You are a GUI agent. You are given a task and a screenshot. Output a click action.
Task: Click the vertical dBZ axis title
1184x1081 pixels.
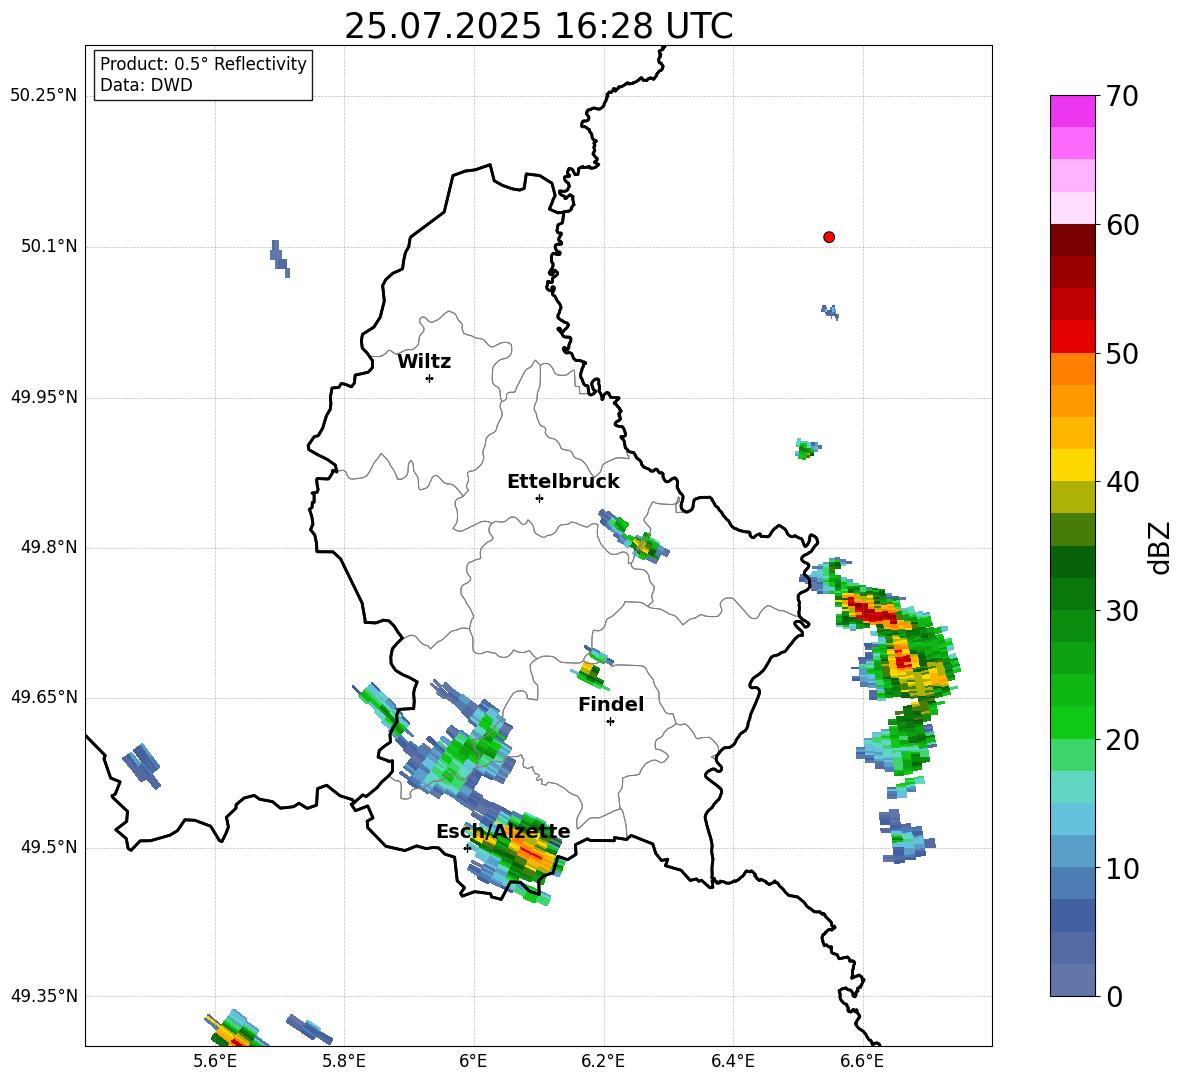(1159, 547)
